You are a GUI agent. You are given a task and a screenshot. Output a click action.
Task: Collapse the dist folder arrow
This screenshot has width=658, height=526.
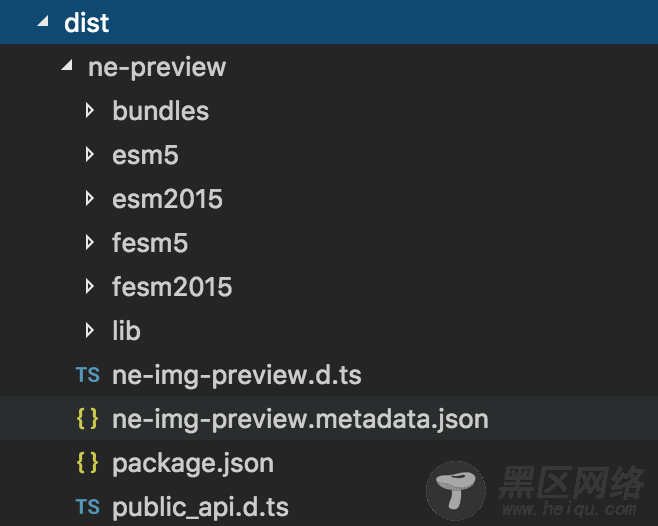43,21
